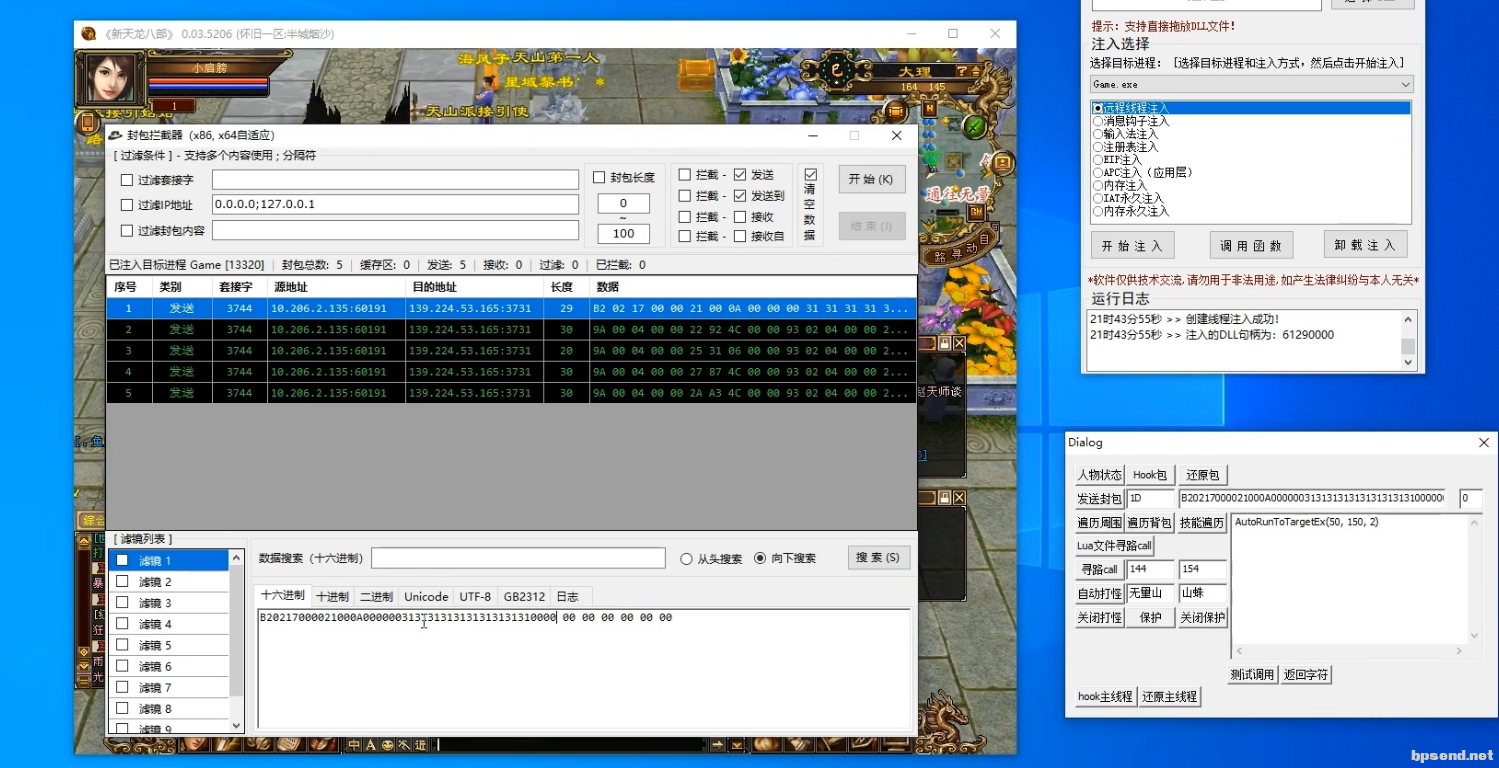Click the Hook包 button in Dialog
1499x768 pixels.
click(x=1150, y=475)
